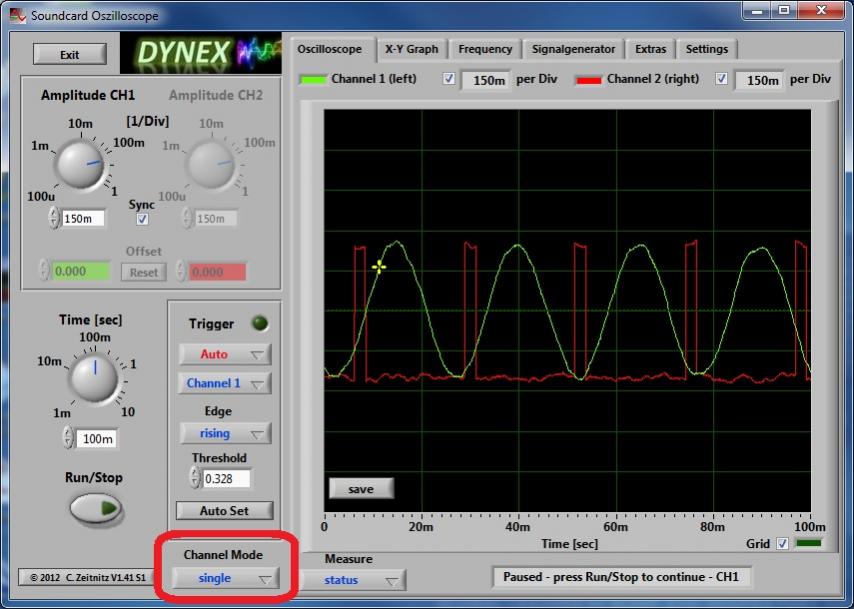Viewport: 854px width, 609px height.
Task: Click the Threshold stepper arrows
Action: (195, 479)
